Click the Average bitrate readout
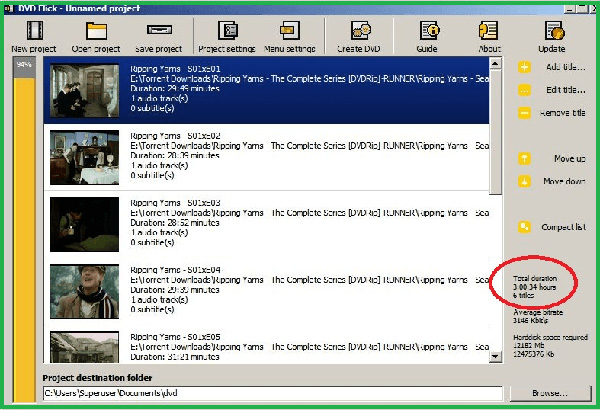The image size is (600, 410). tap(538, 316)
